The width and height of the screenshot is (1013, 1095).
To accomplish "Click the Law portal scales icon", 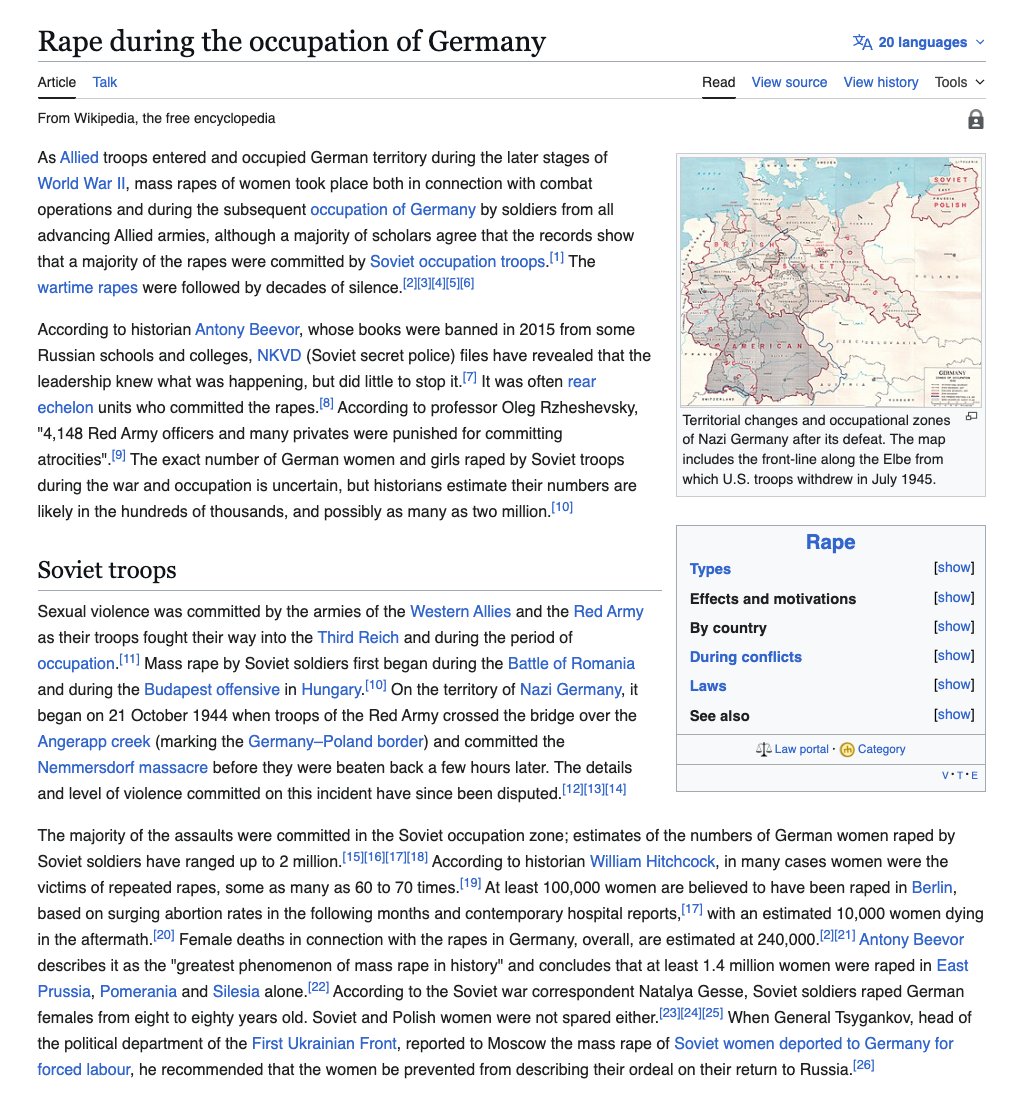I will pyautogui.click(x=764, y=749).
